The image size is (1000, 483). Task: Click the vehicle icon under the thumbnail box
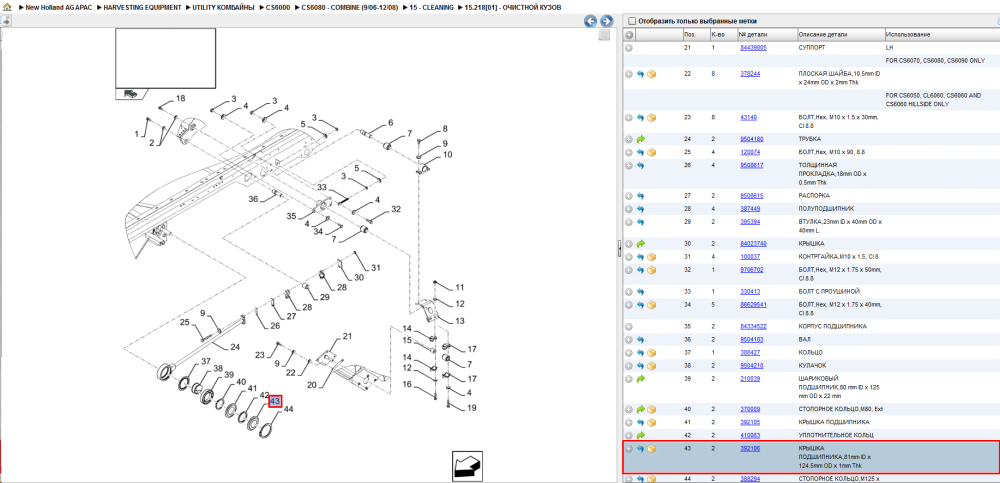(130, 93)
